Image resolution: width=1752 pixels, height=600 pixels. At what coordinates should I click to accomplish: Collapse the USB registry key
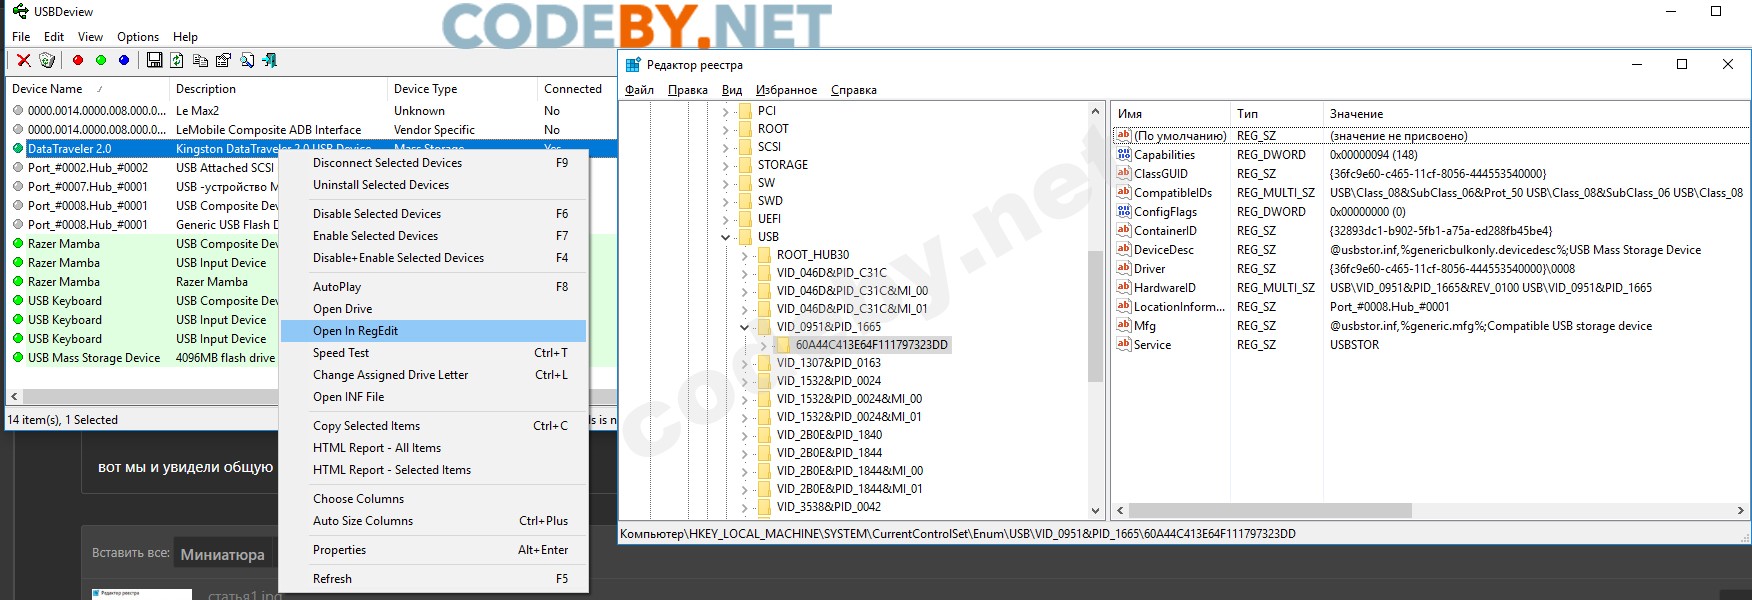tap(726, 237)
